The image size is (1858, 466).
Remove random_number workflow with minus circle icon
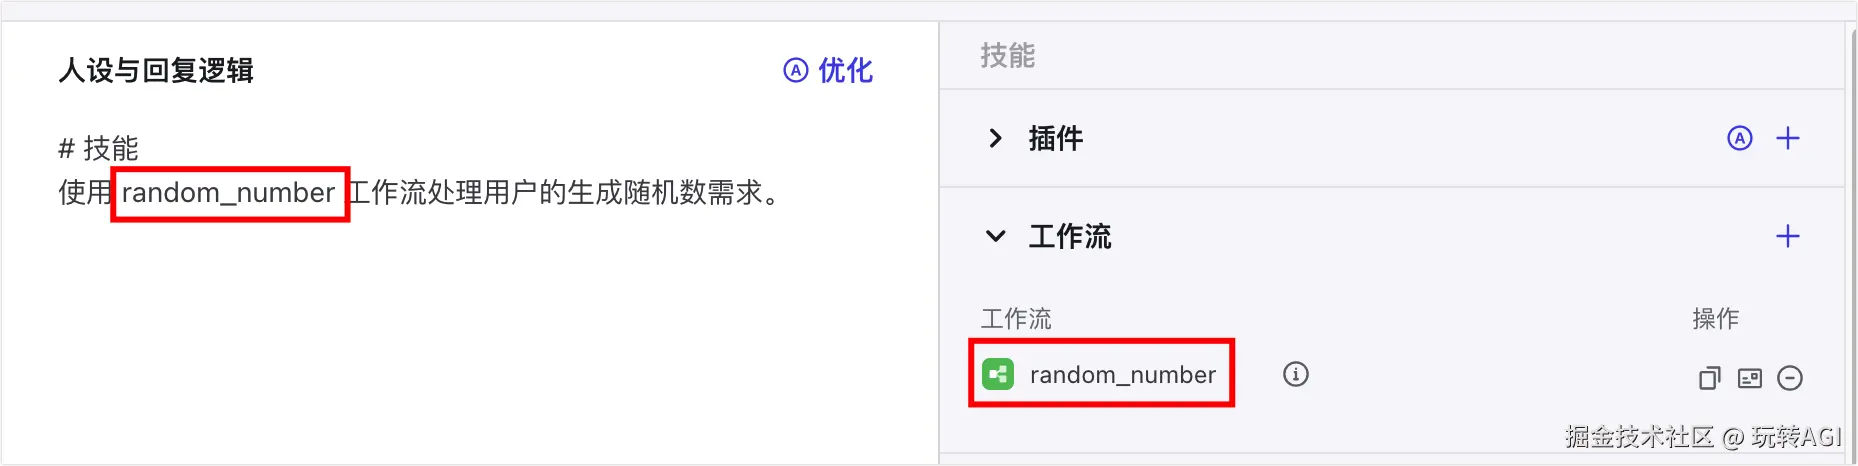pyautogui.click(x=1790, y=378)
